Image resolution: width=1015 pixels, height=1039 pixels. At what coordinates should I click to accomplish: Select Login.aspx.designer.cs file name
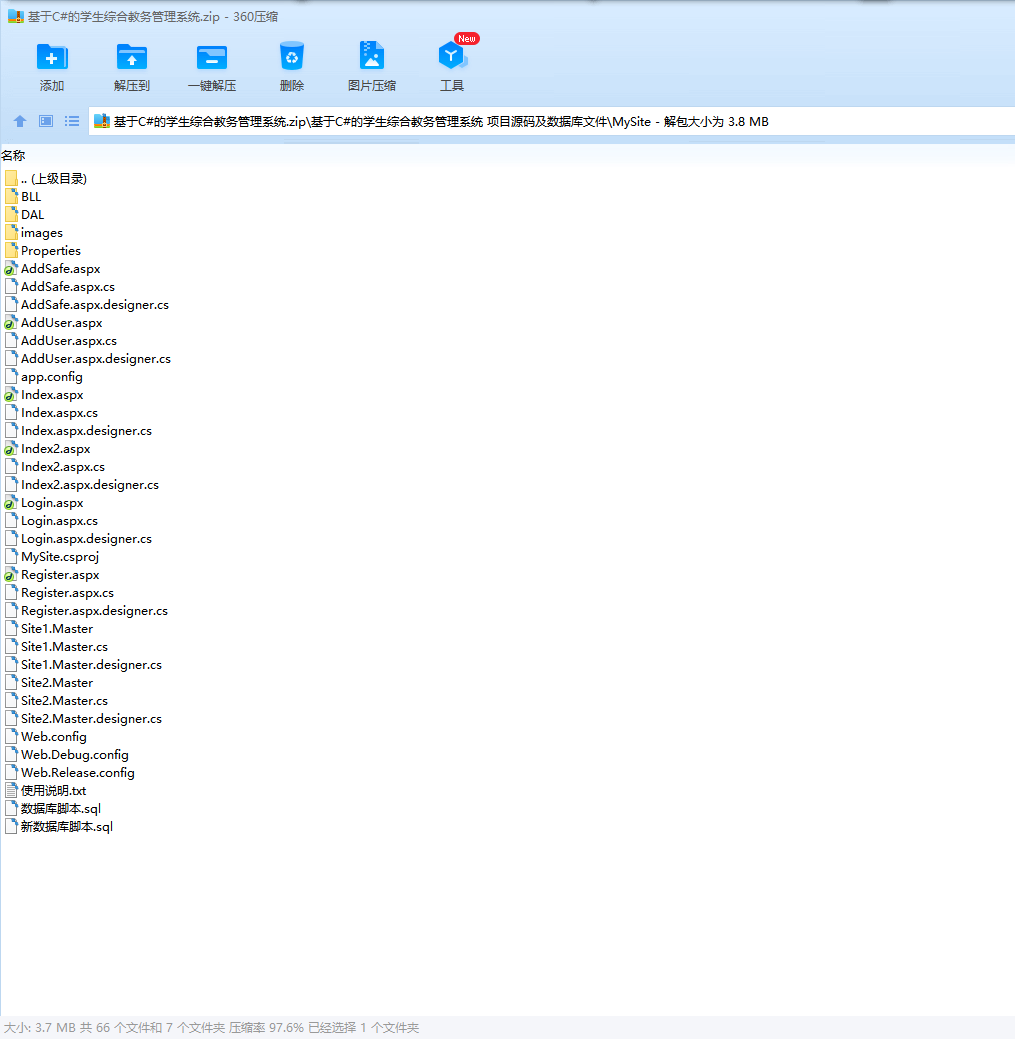click(x=86, y=539)
